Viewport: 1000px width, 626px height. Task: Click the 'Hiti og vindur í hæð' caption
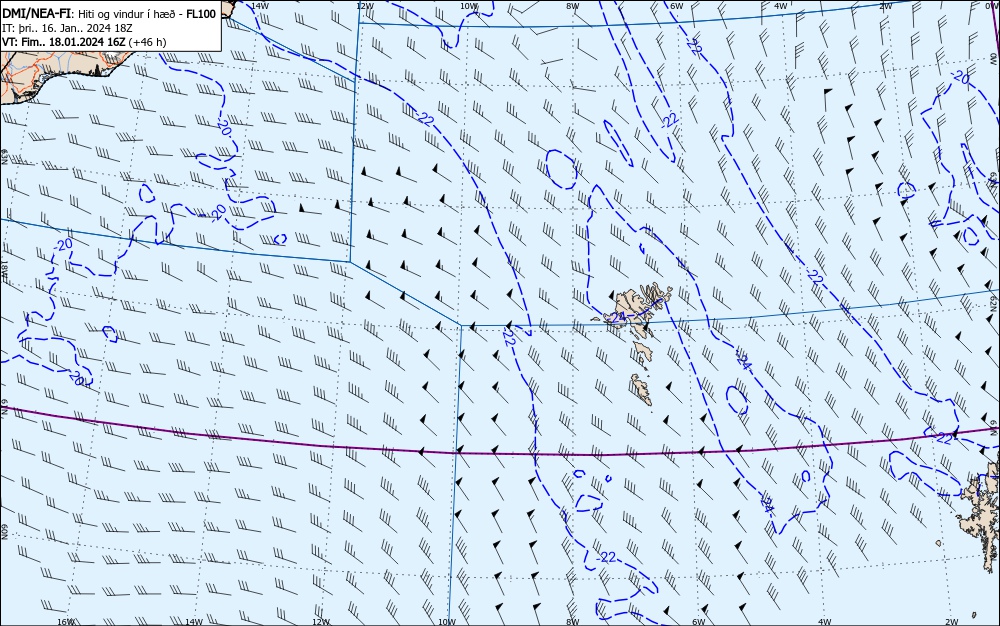click(129, 15)
